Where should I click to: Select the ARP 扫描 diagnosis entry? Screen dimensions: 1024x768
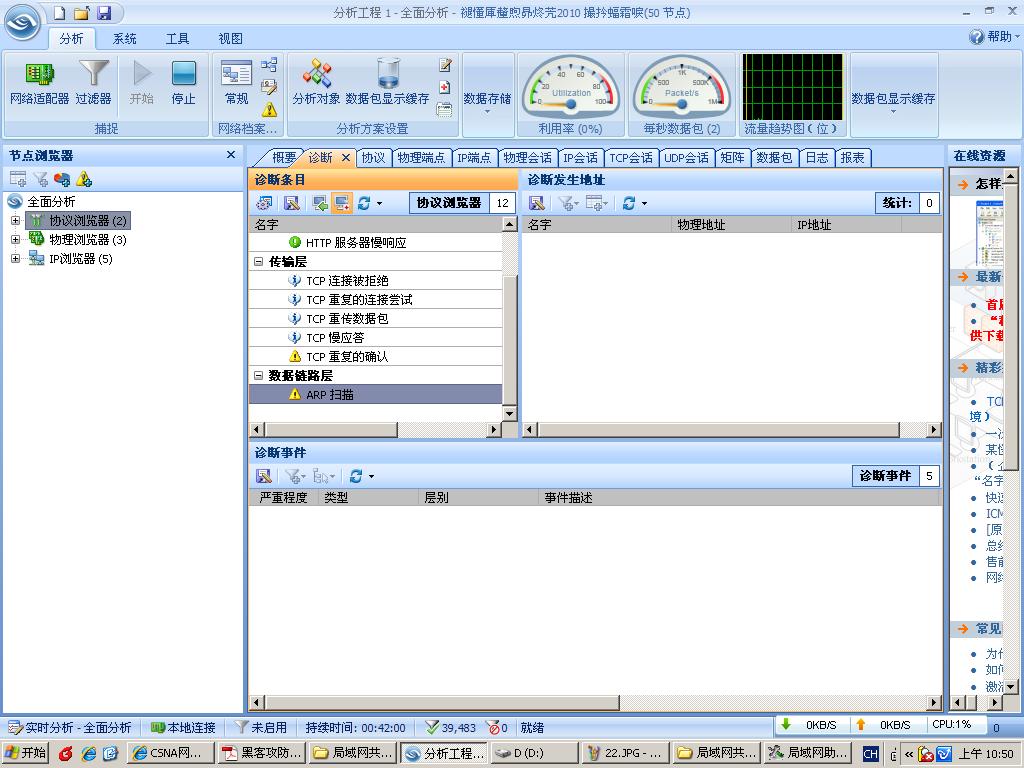(329, 395)
